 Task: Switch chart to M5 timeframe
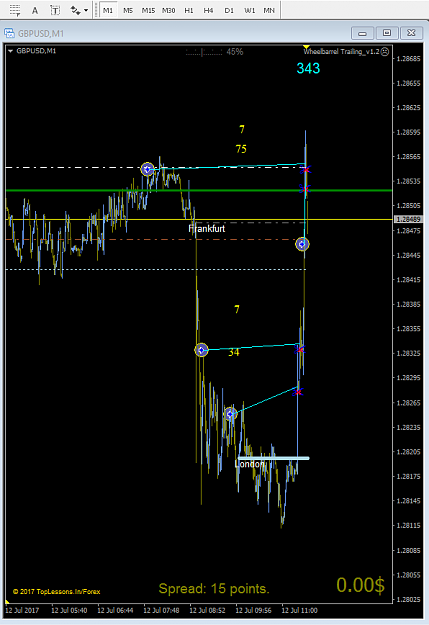[x=128, y=10]
